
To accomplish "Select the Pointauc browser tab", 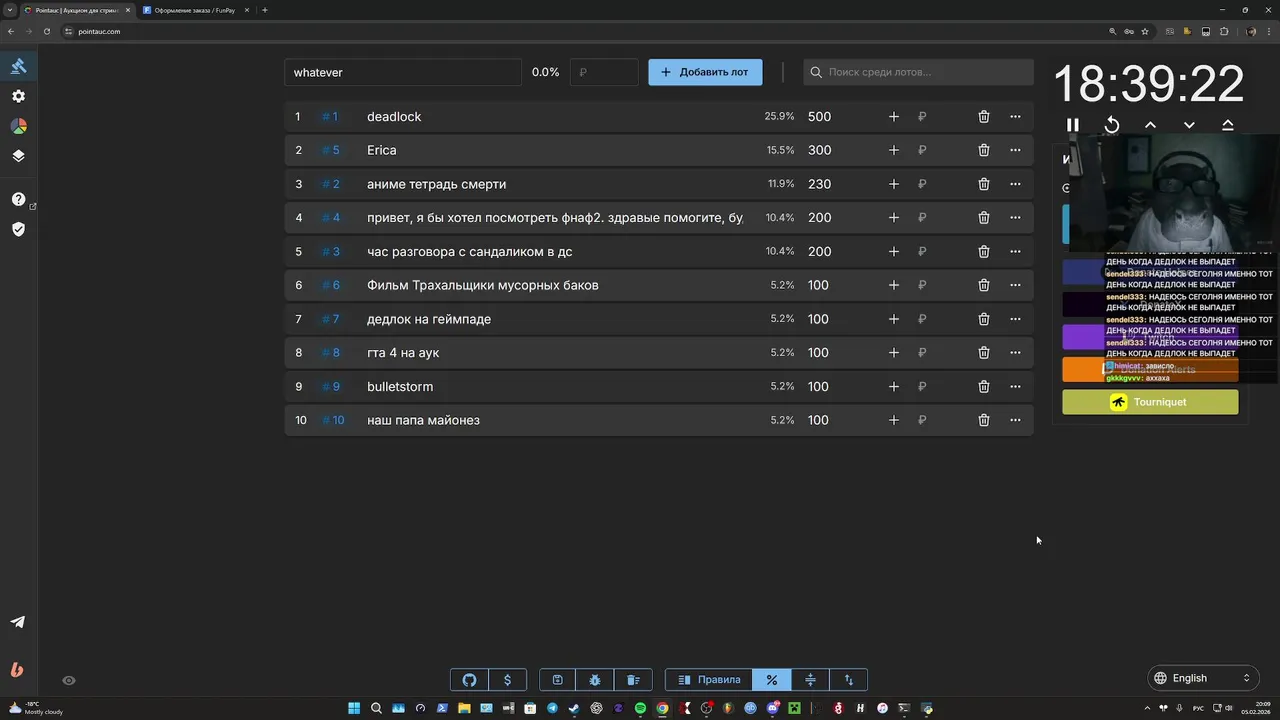I will [x=77, y=10].
